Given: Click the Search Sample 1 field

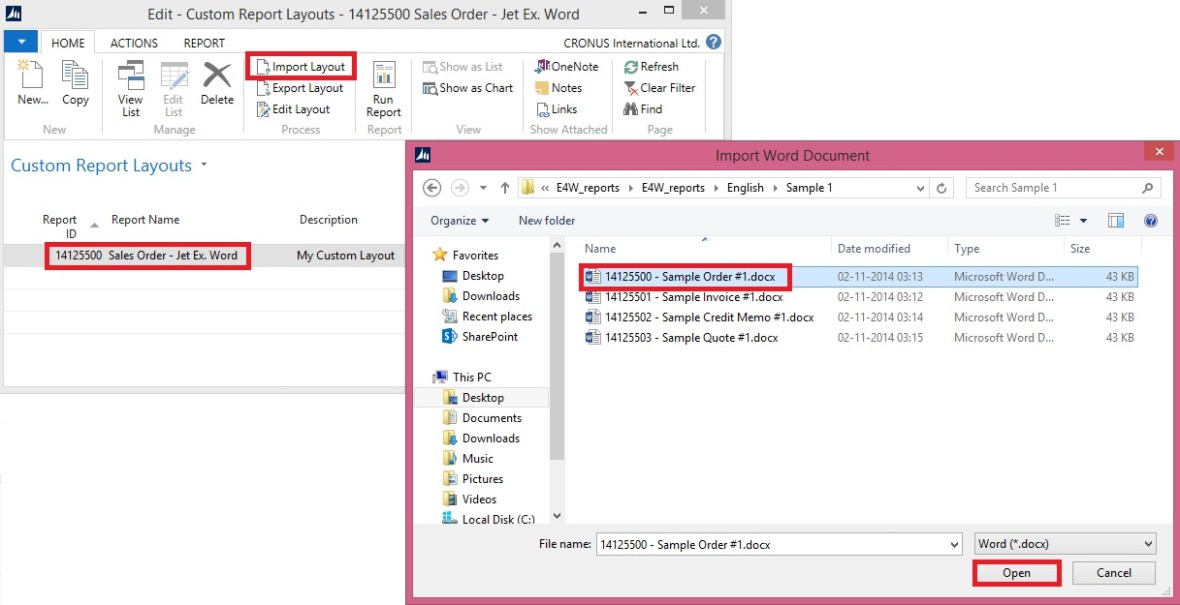Looking at the screenshot, I should click(x=1055, y=188).
